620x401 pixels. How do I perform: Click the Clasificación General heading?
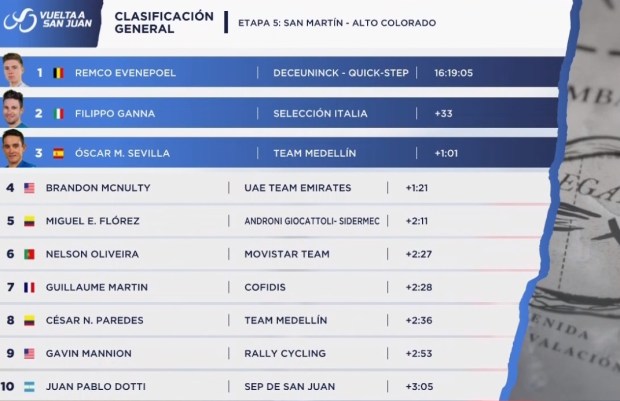[164, 22]
